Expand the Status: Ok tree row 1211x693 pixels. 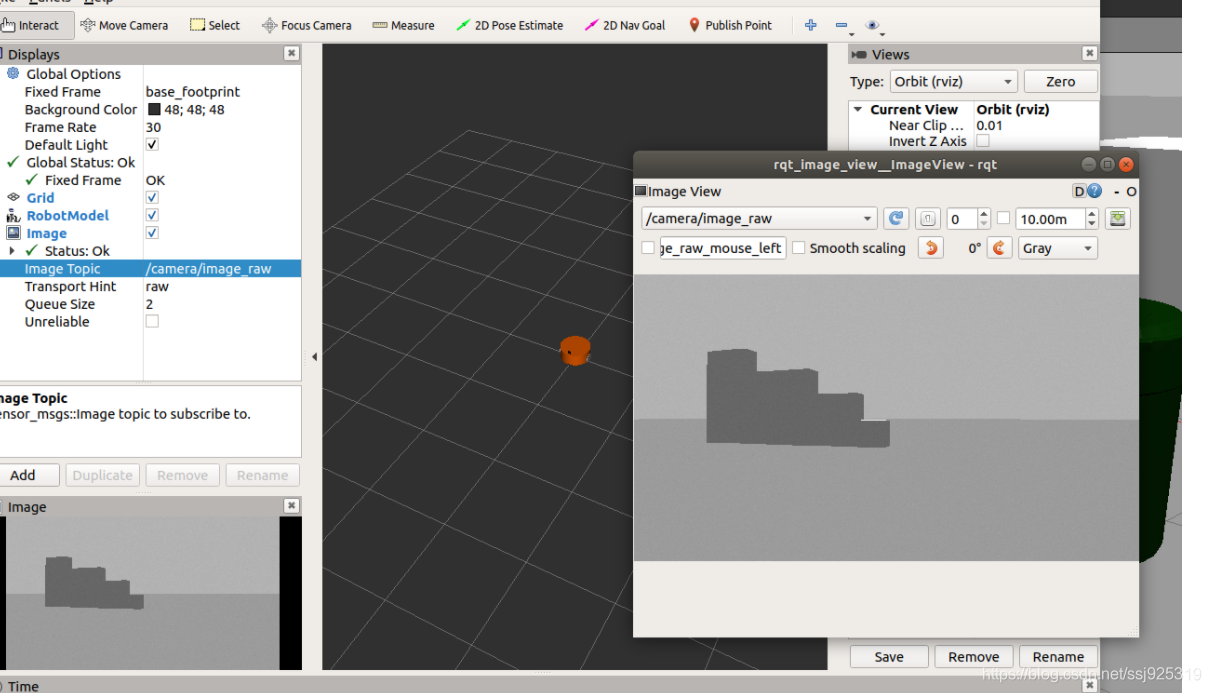pos(12,251)
